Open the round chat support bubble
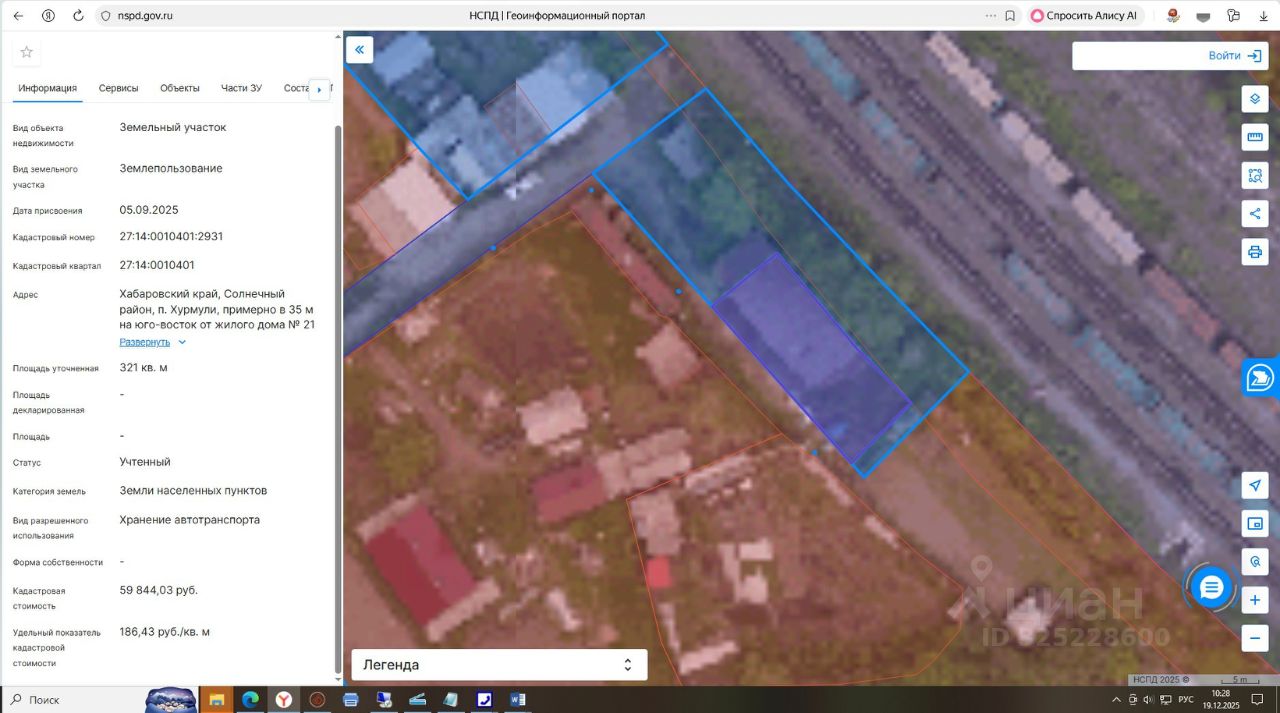The image size is (1280, 713). [1211, 587]
